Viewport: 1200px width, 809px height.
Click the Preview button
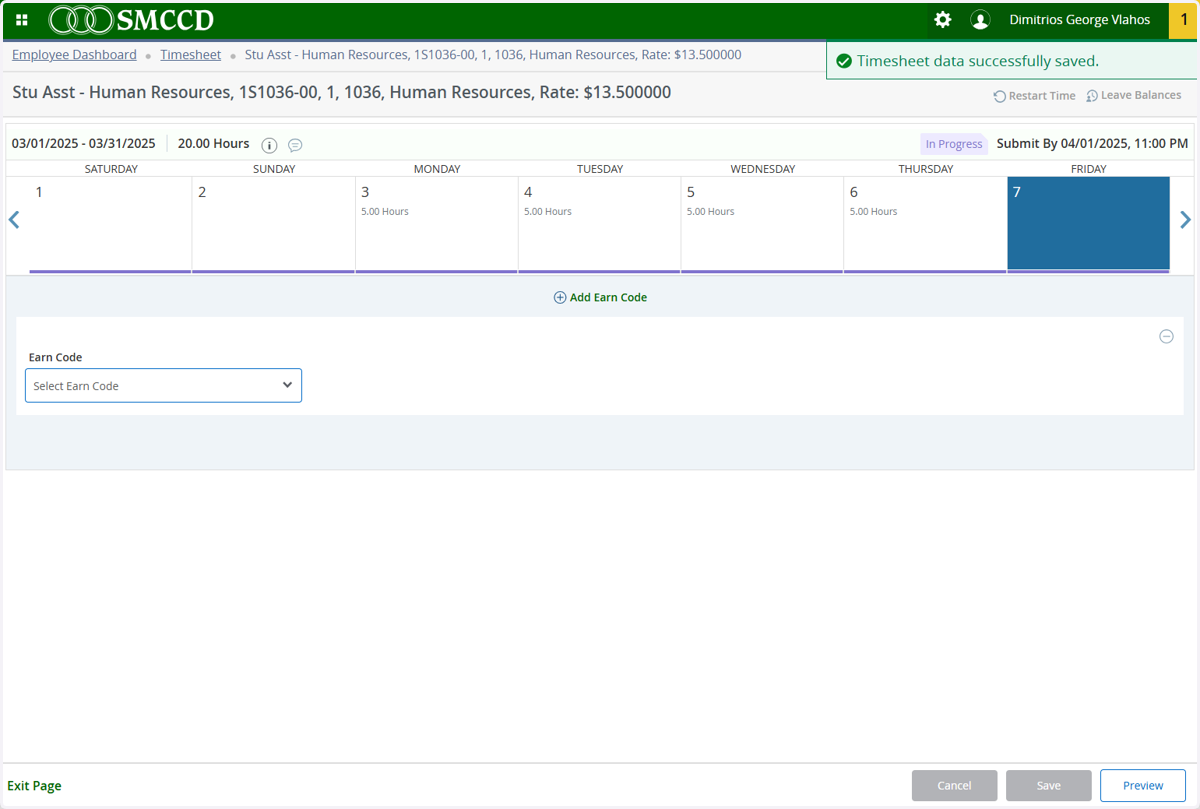pyautogui.click(x=1143, y=785)
